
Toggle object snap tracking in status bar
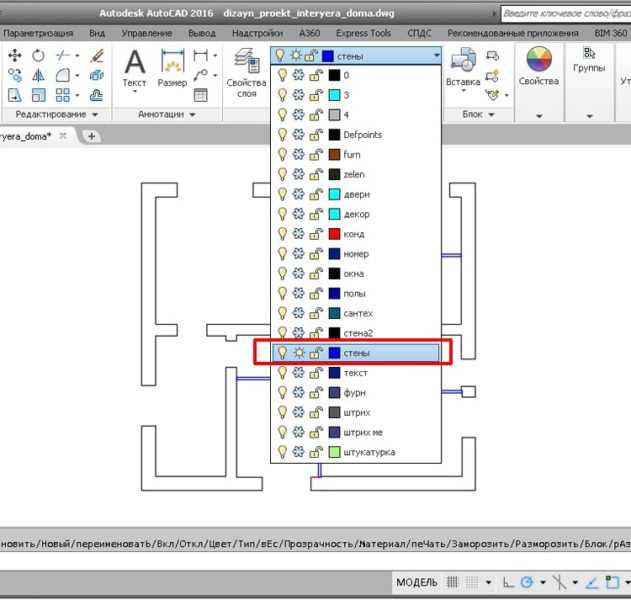592,582
